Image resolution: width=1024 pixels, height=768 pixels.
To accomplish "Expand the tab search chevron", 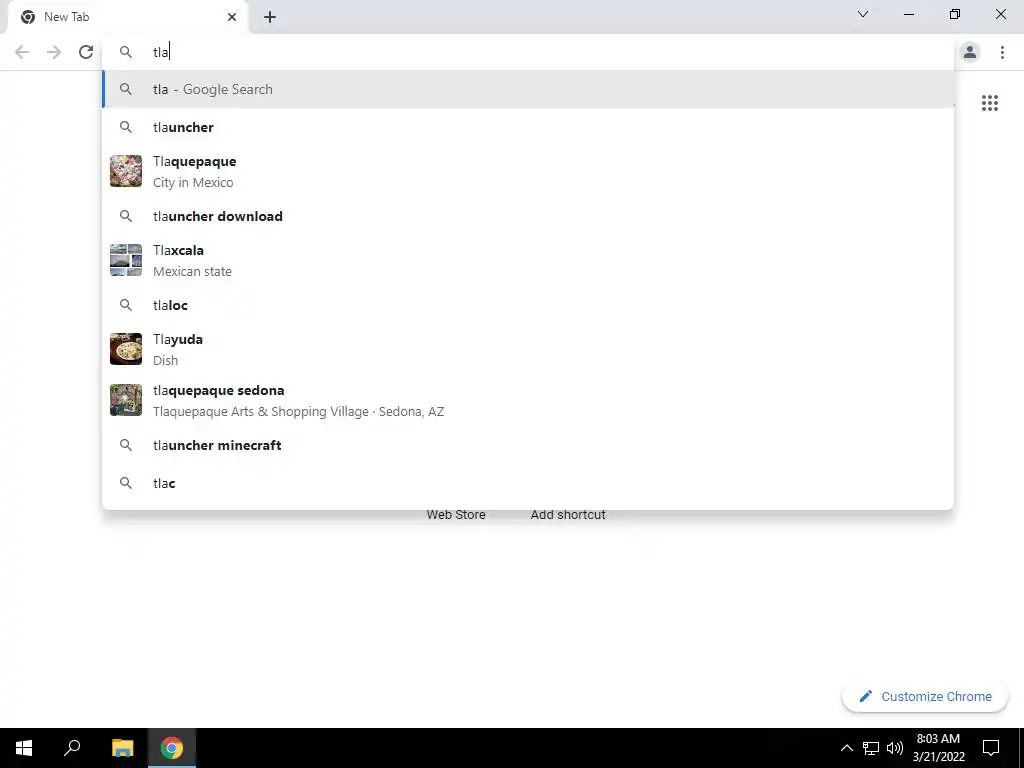I will 863,14.
